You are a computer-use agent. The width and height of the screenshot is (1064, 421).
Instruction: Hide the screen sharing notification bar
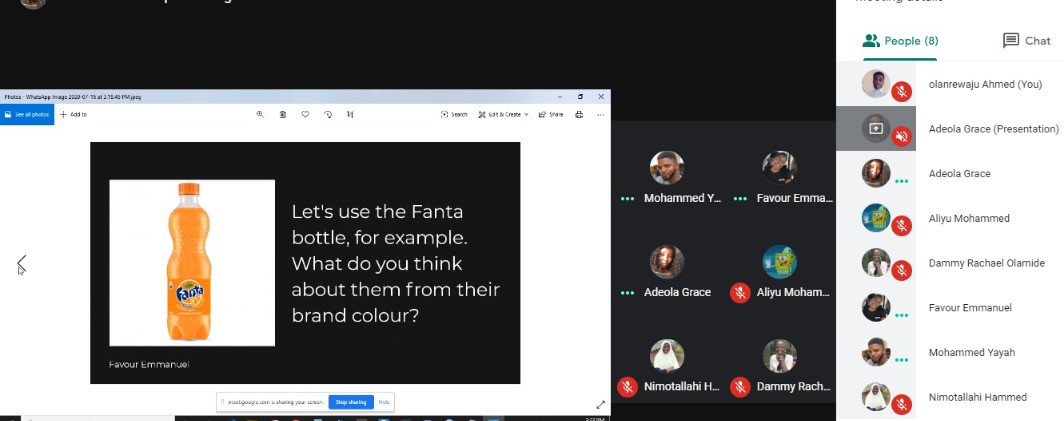384,402
